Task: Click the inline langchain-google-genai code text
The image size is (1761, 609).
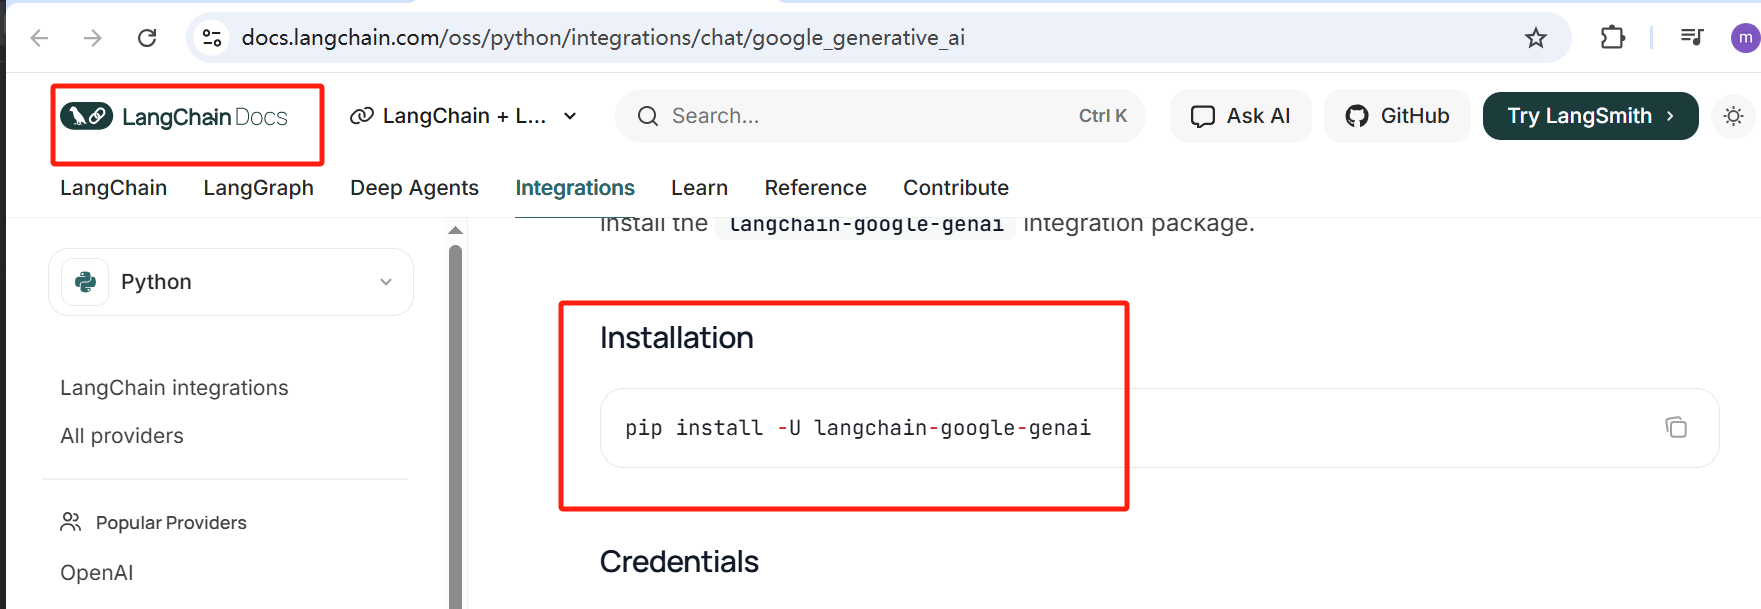Action: [866, 224]
